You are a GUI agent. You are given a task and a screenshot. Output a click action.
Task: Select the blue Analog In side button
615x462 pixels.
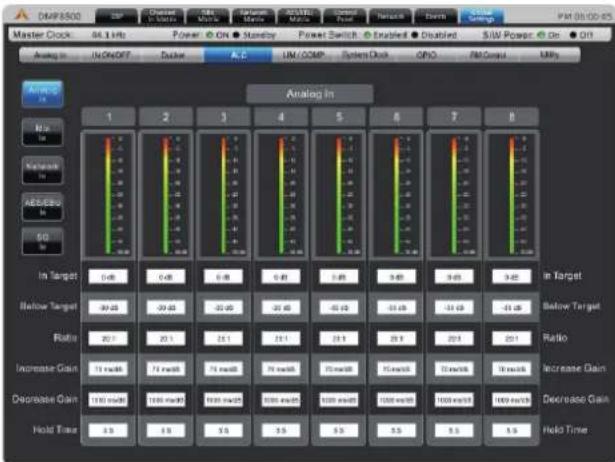pos(43,95)
